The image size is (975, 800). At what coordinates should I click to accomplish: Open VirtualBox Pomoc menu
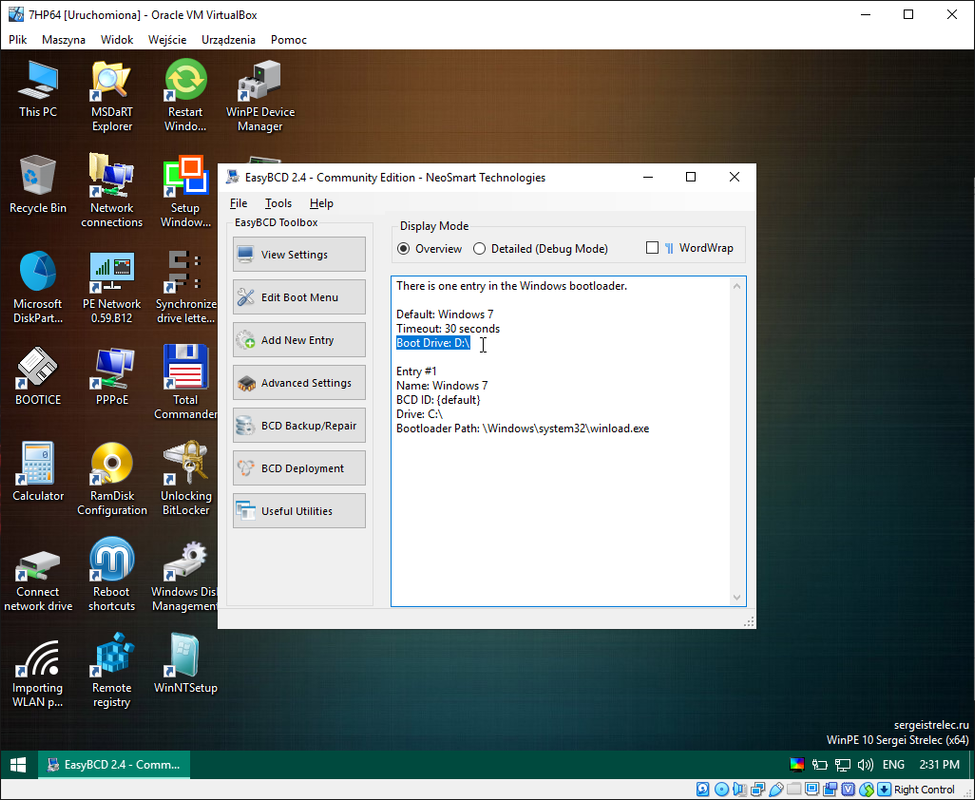click(289, 39)
